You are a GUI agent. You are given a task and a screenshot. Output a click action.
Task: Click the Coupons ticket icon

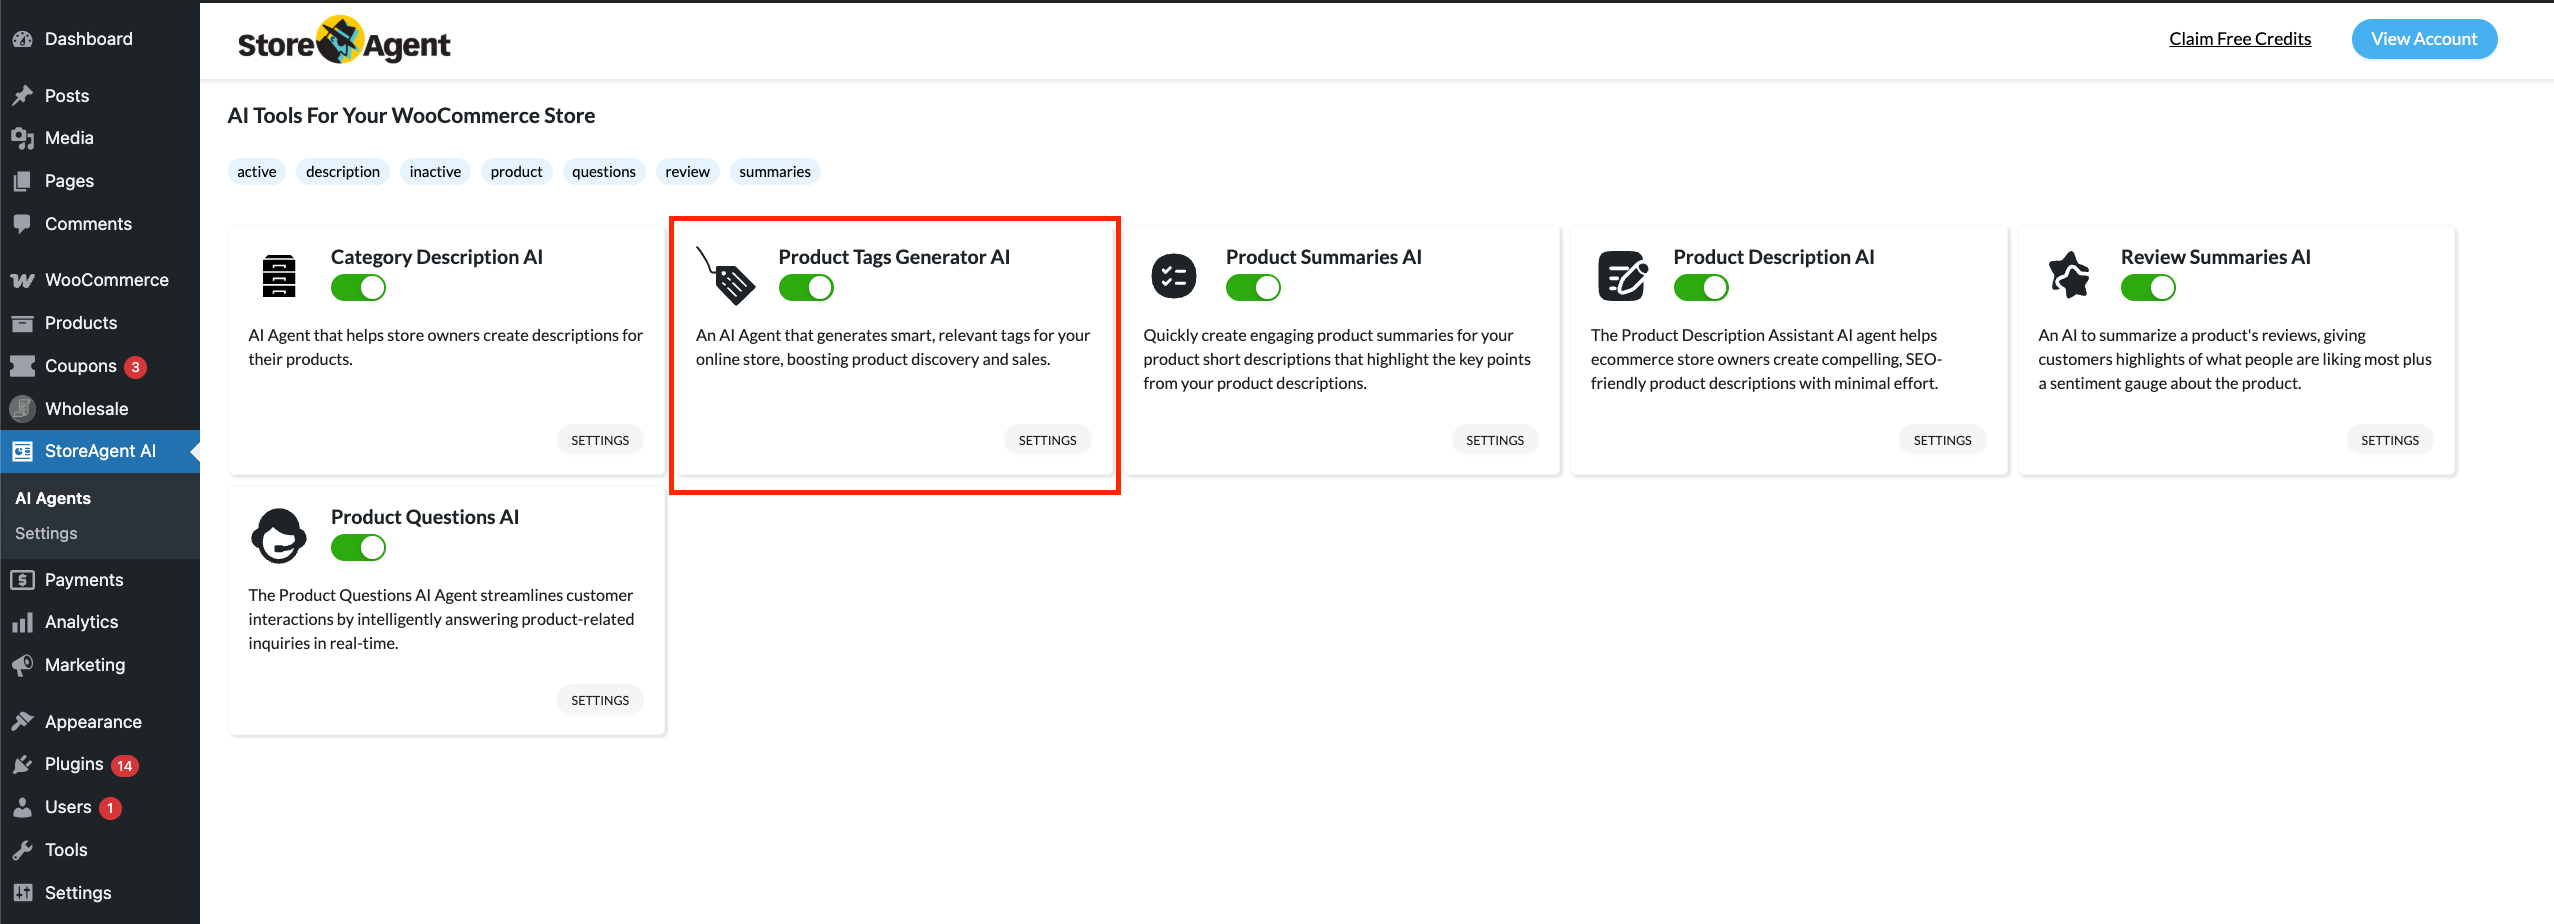point(22,366)
